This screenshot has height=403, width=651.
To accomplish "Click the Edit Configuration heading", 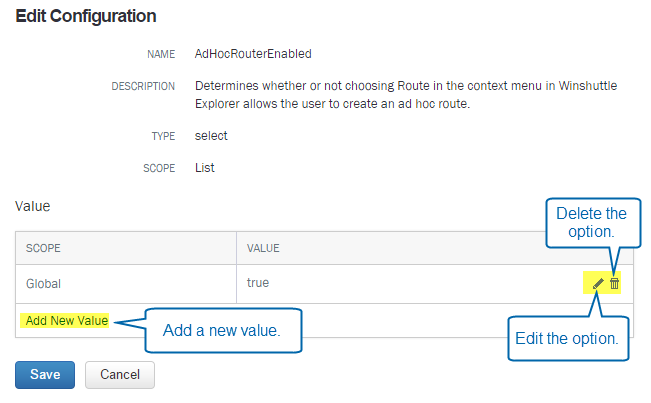I will [x=86, y=16].
